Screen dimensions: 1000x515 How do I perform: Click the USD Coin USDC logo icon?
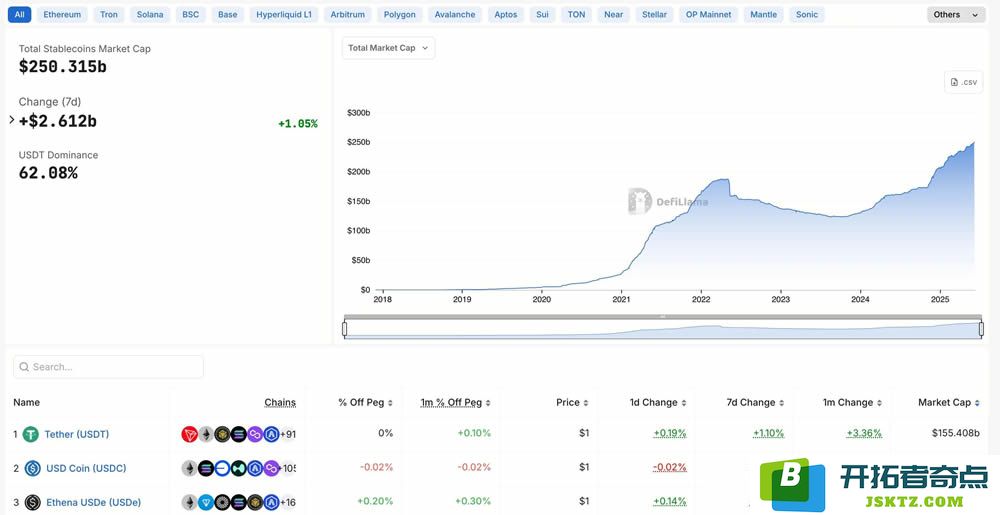pos(33,468)
